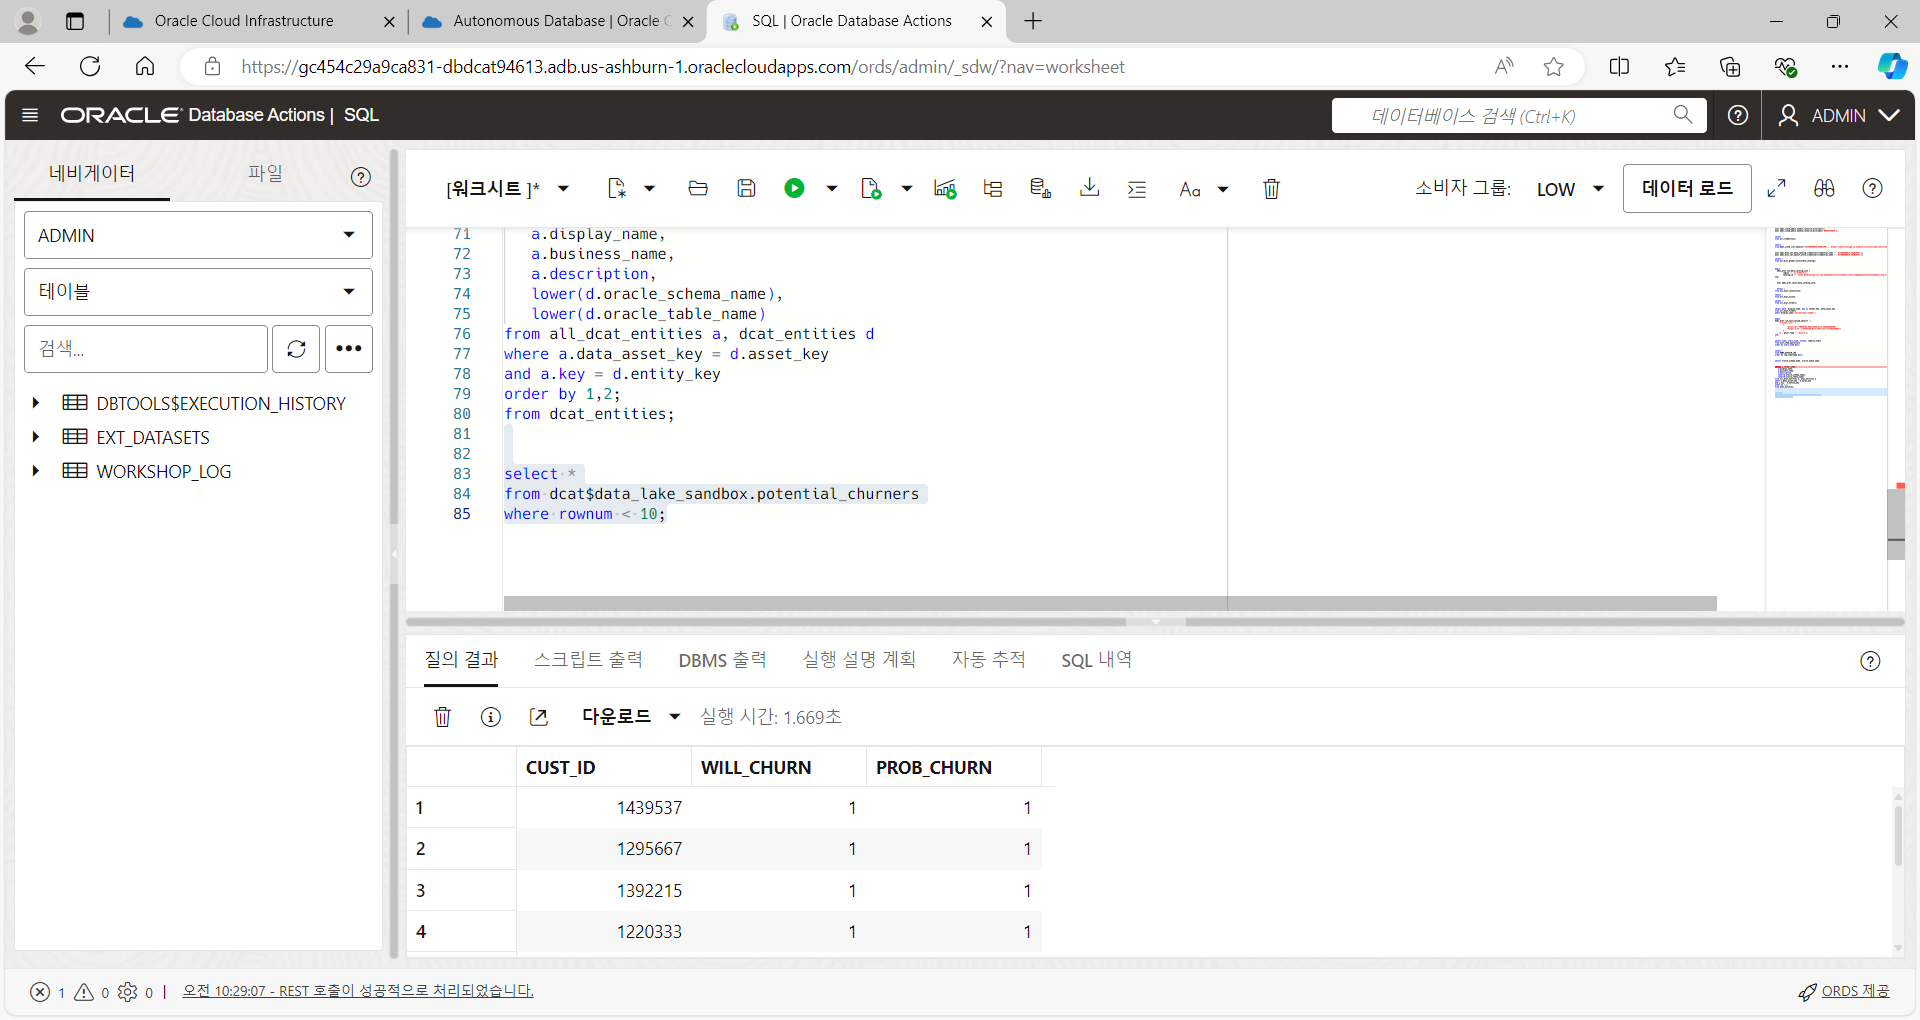This screenshot has height=1020, width=1920.
Task: Open the ADMIN schema dropdown
Action: (x=198, y=235)
